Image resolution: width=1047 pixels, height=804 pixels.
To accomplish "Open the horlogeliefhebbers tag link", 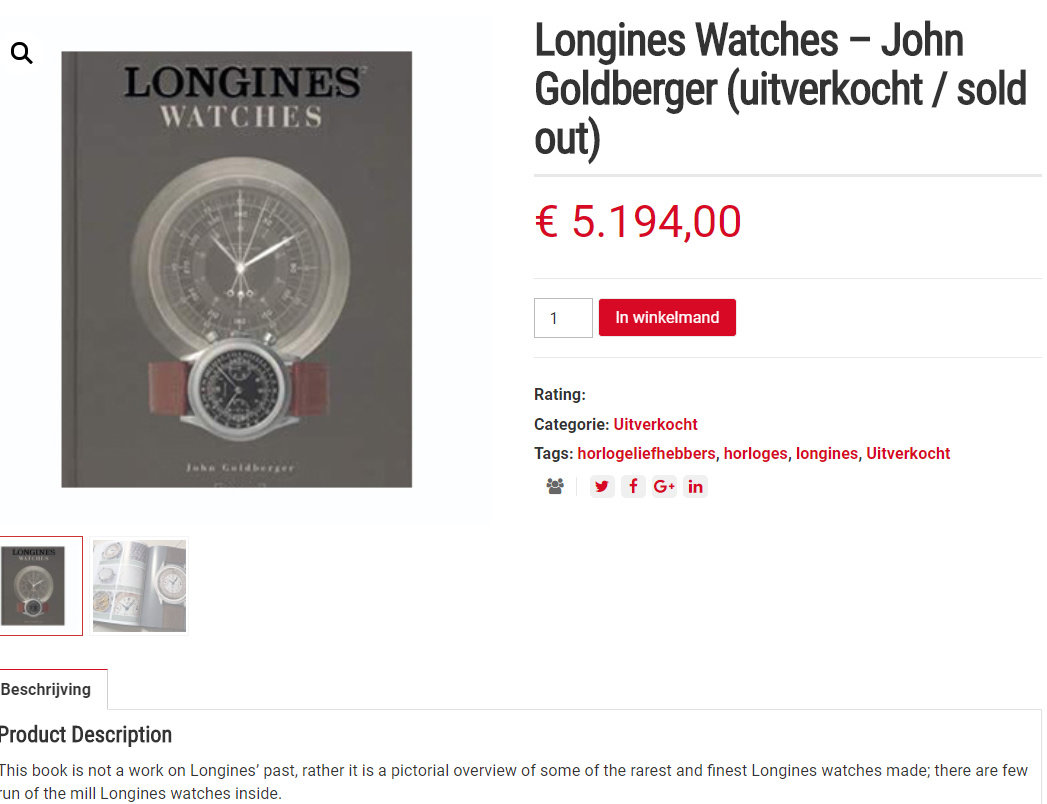I will pos(646,453).
